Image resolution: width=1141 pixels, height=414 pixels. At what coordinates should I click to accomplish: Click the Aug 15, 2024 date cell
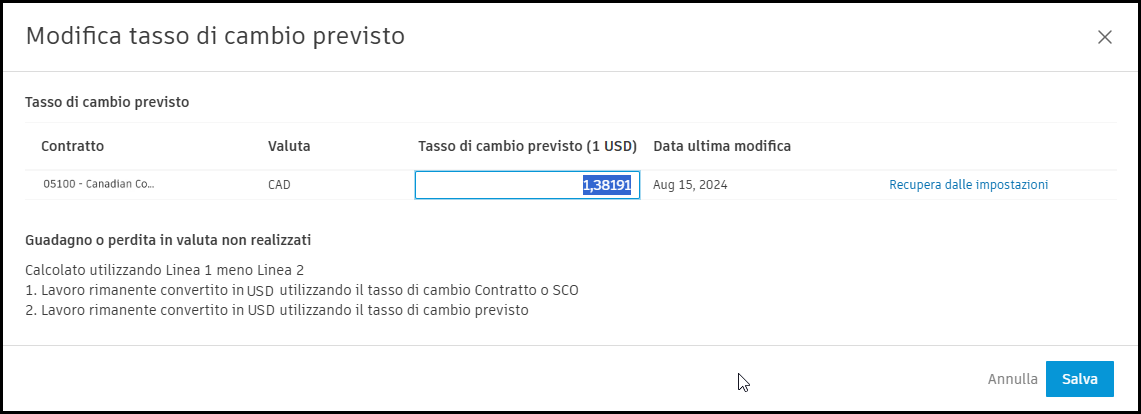pos(690,185)
